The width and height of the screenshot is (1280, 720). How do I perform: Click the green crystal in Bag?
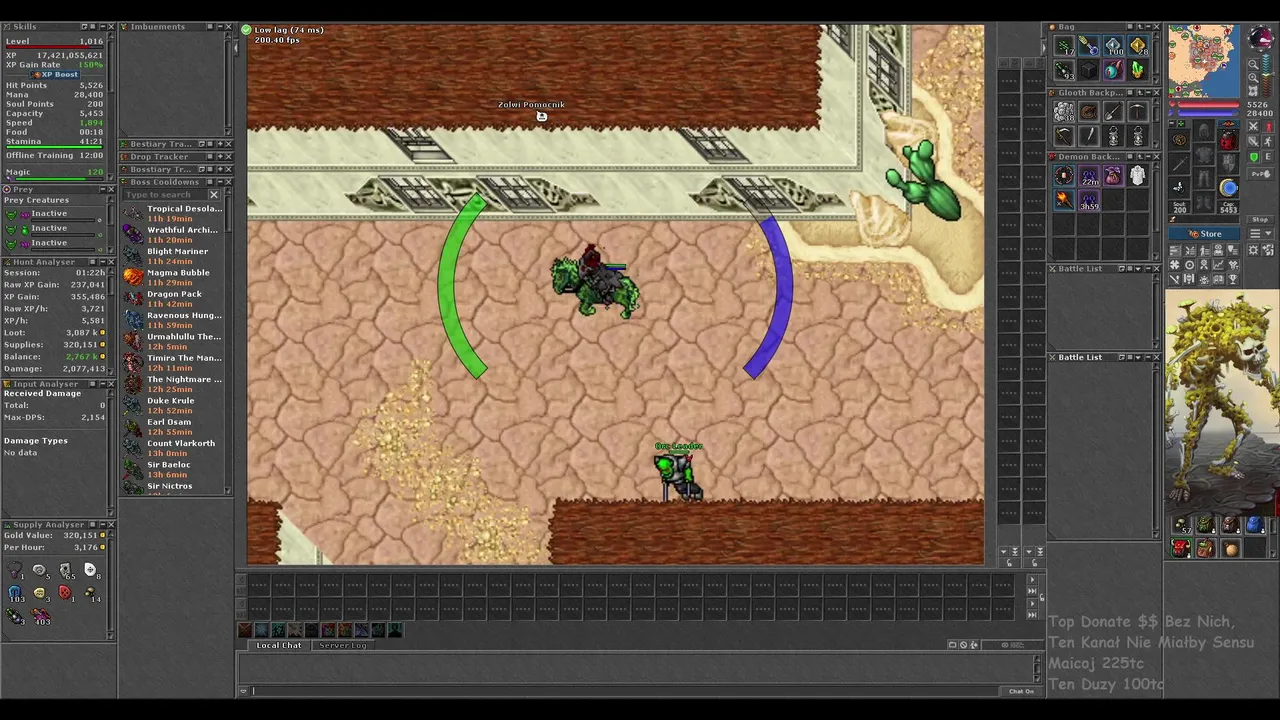click(1138, 69)
